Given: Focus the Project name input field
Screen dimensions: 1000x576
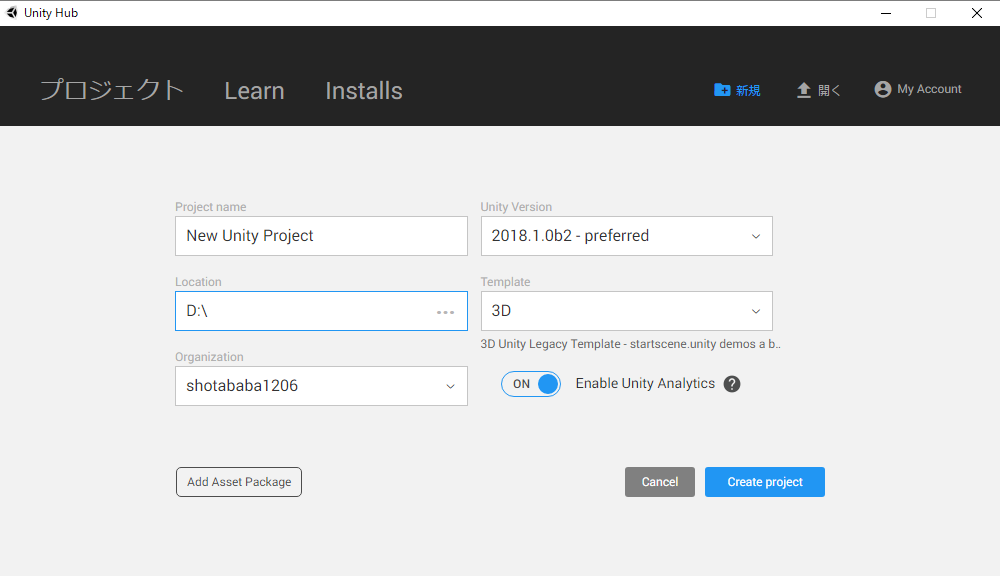Looking at the screenshot, I should (x=321, y=236).
